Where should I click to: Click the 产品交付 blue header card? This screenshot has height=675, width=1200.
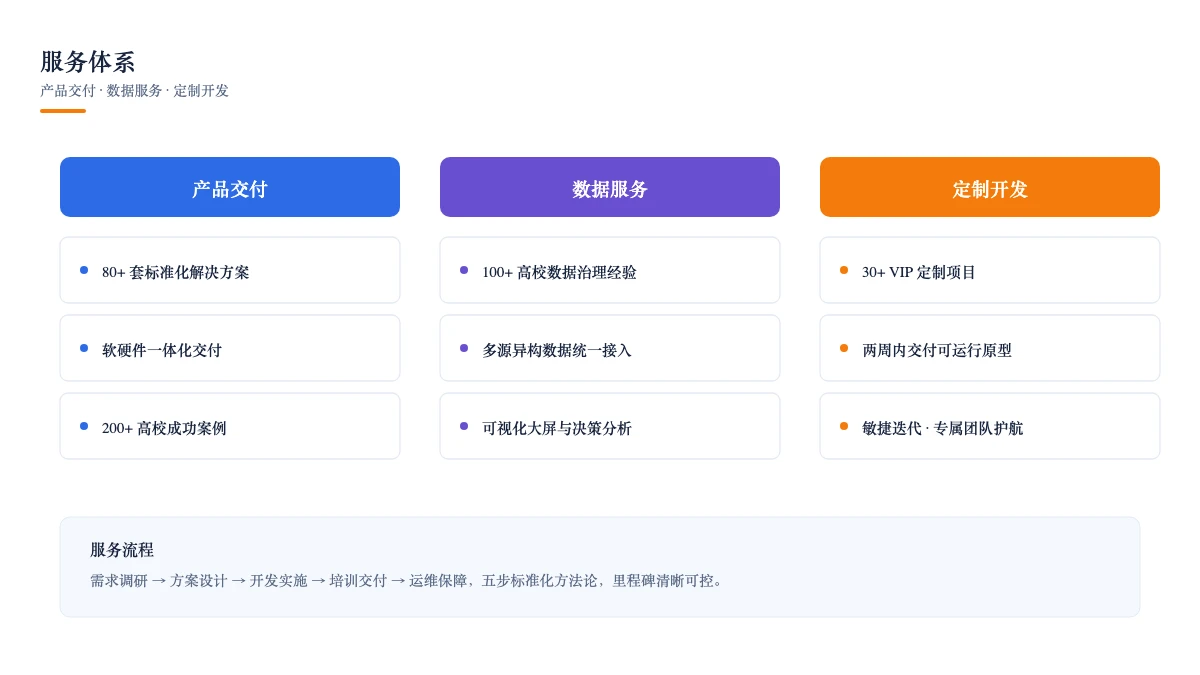tap(230, 187)
